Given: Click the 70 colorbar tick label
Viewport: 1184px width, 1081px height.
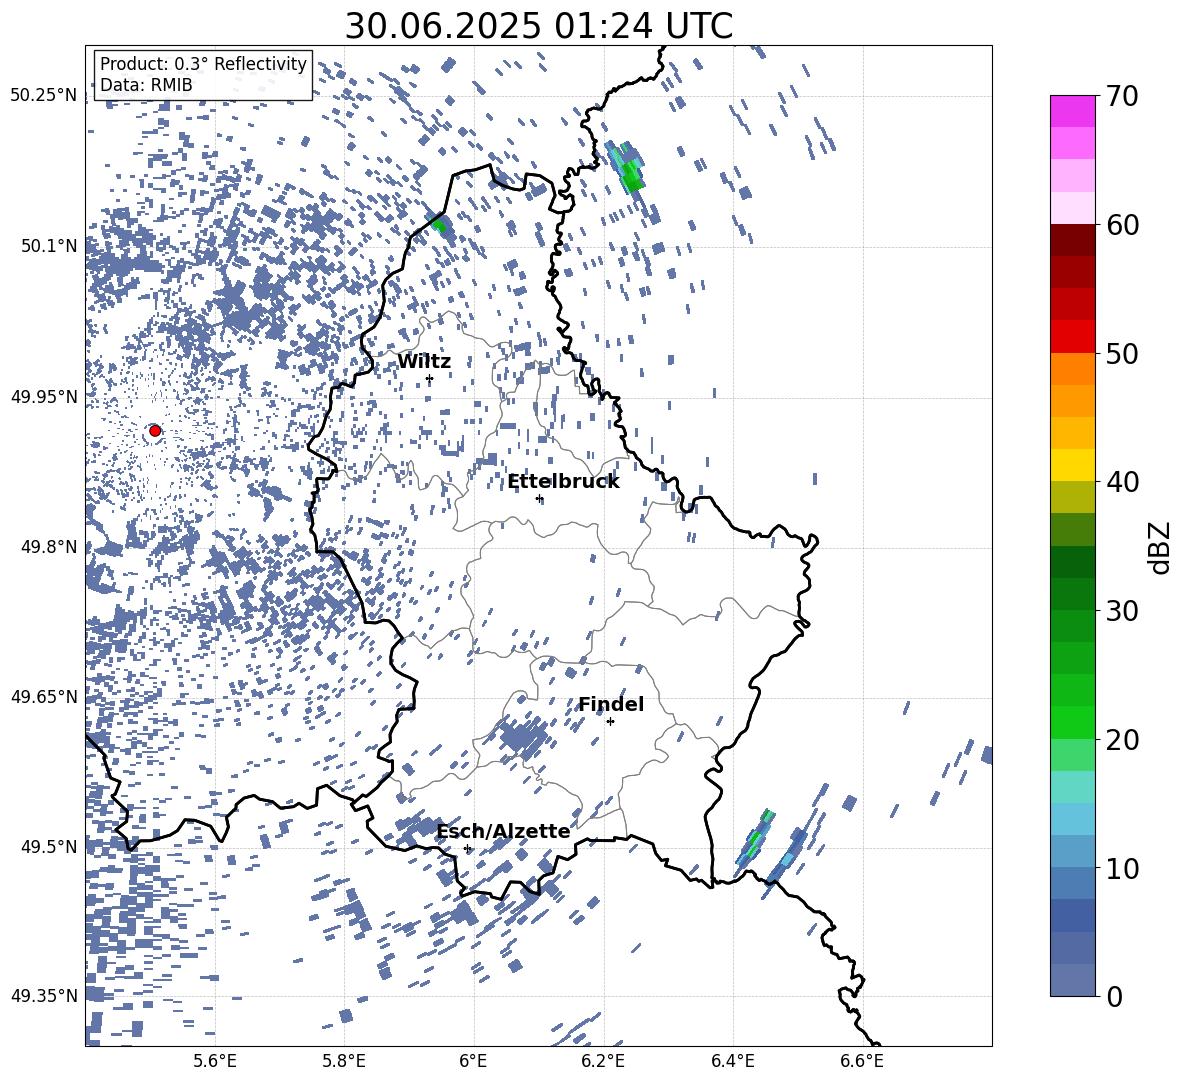Looking at the screenshot, I should pyautogui.click(x=1121, y=97).
